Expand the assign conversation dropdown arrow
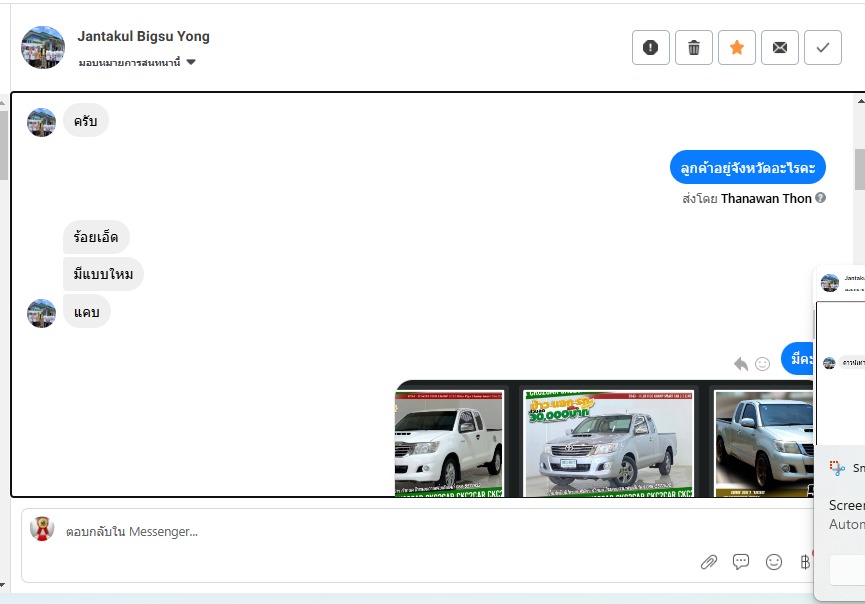The image size is (865, 604). tap(191, 62)
